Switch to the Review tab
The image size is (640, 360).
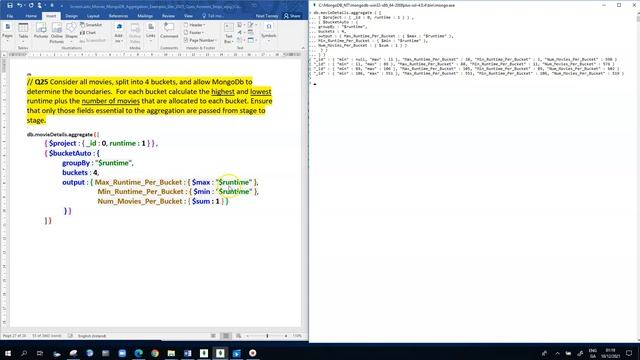[168, 16]
